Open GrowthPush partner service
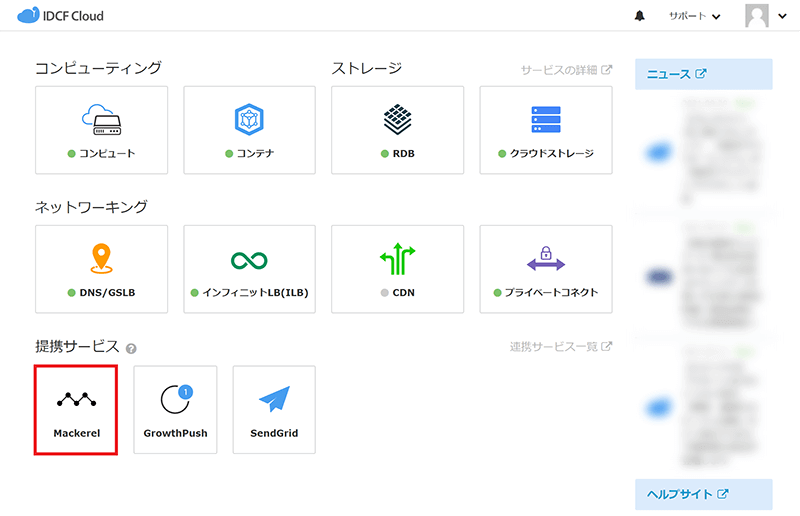Image resolution: width=800 pixels, height=516 pixels. pos(175,409)
